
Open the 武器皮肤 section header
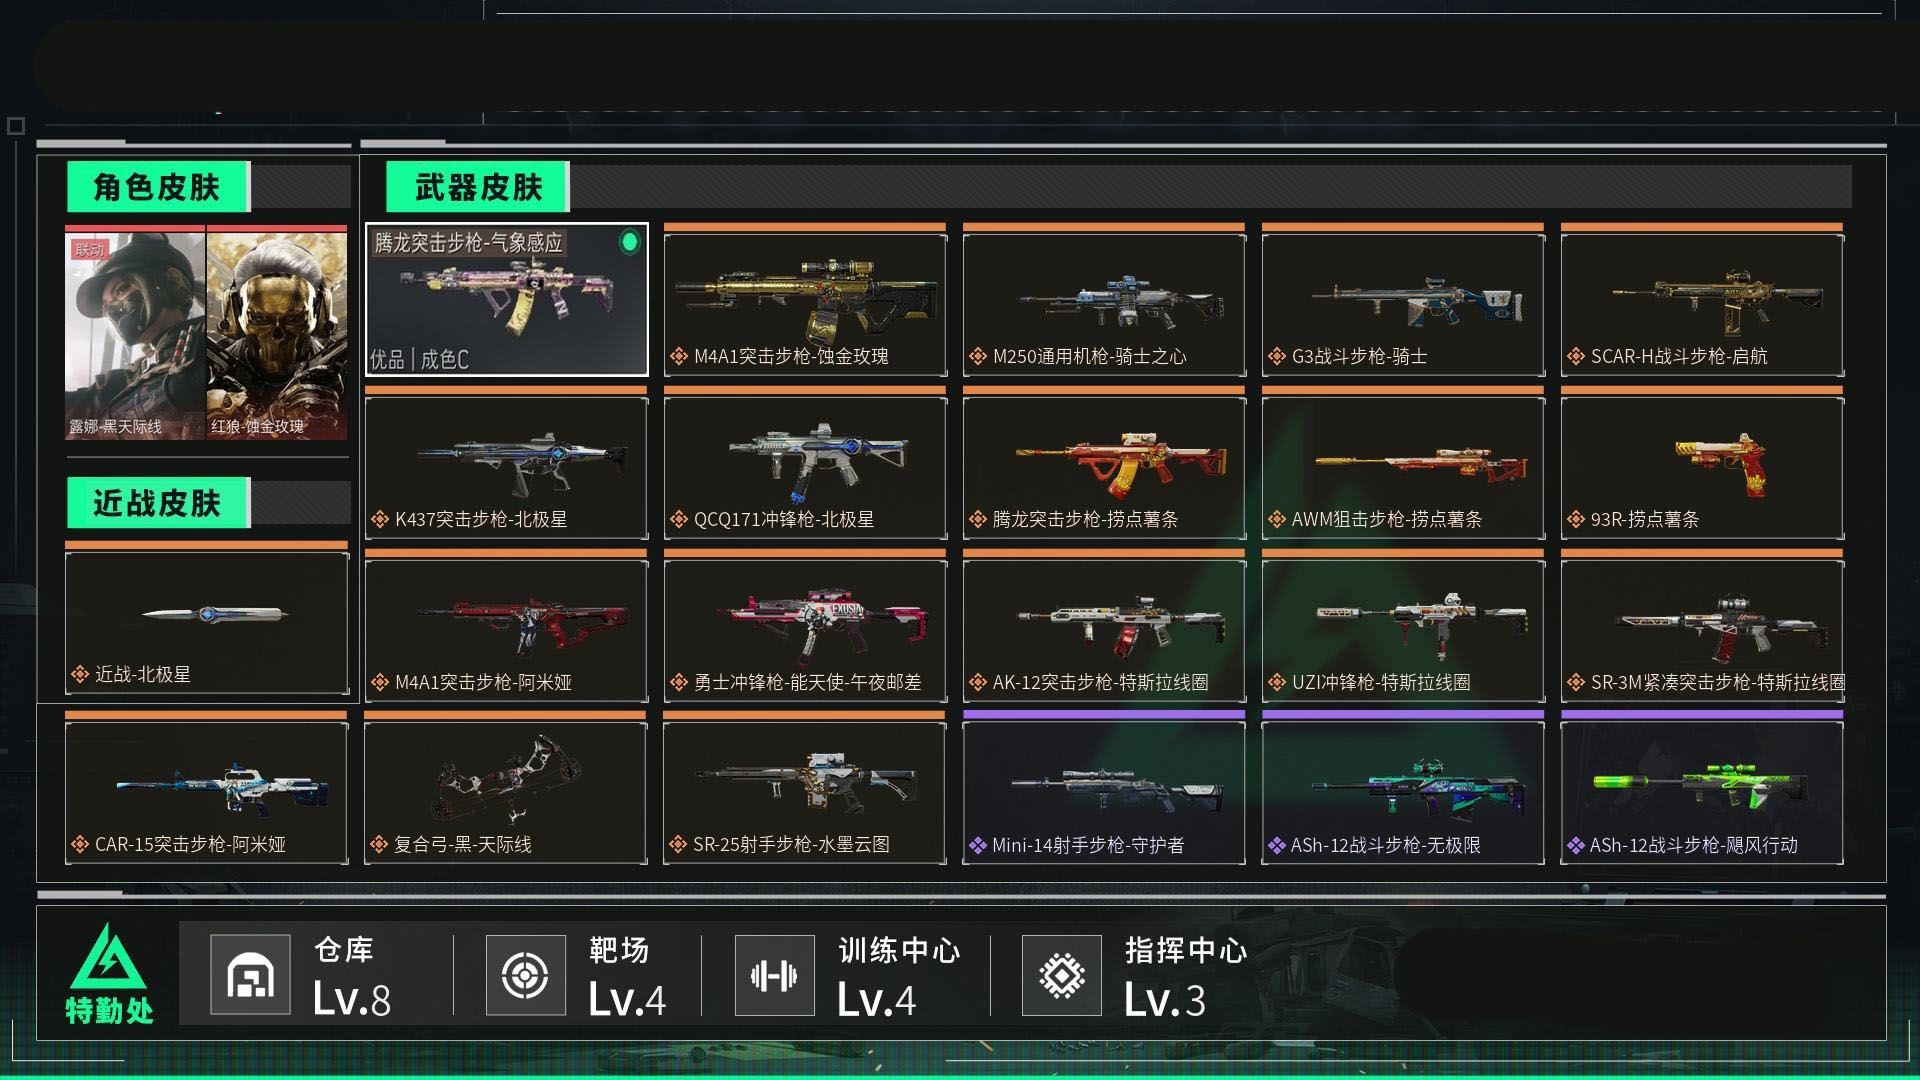pyautogui.click(x=478, y=187)
